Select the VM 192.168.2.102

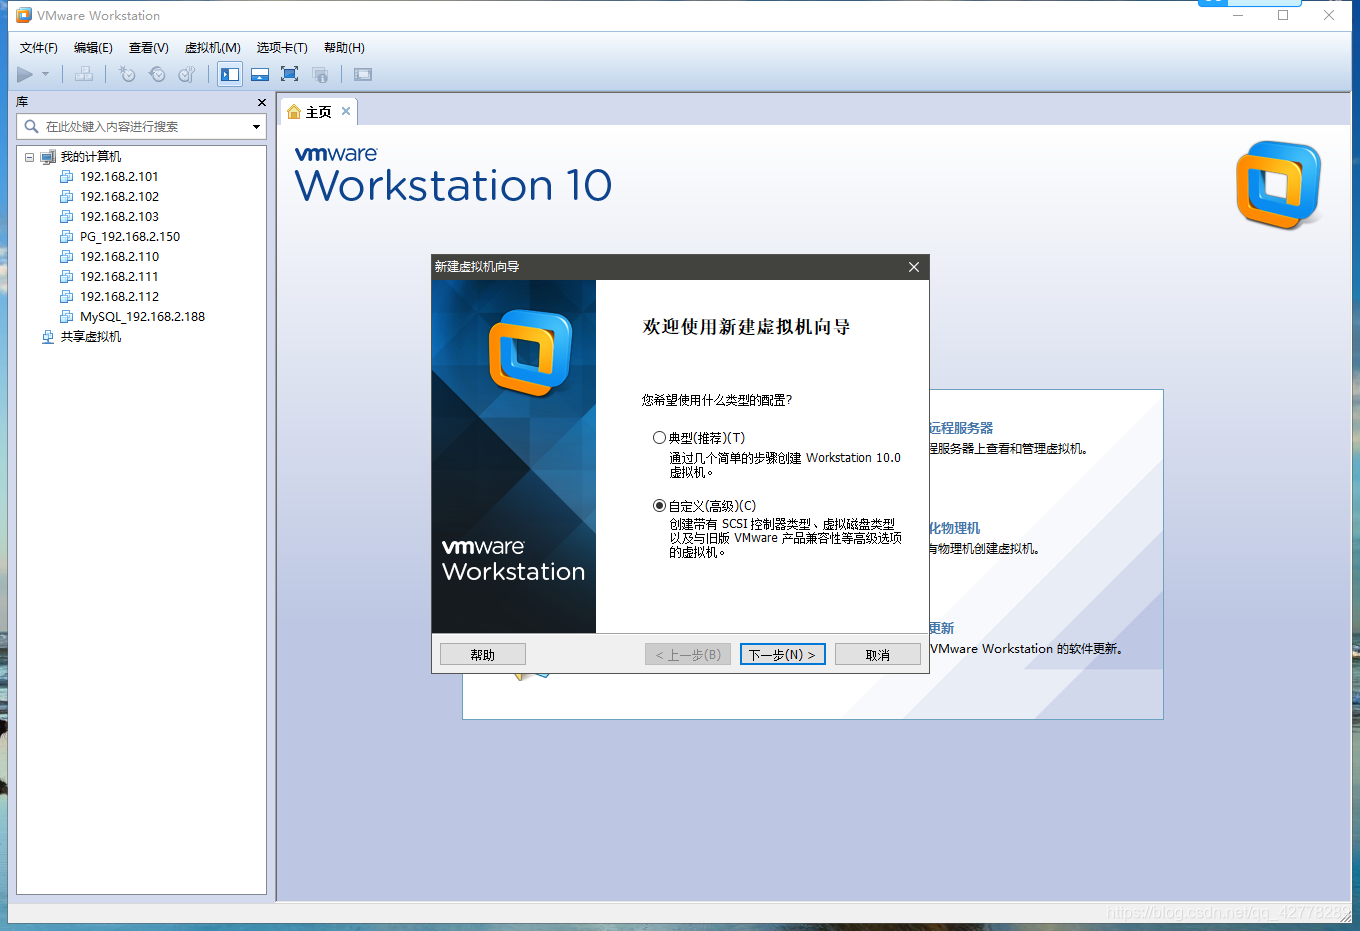click(x=119, y=197)
